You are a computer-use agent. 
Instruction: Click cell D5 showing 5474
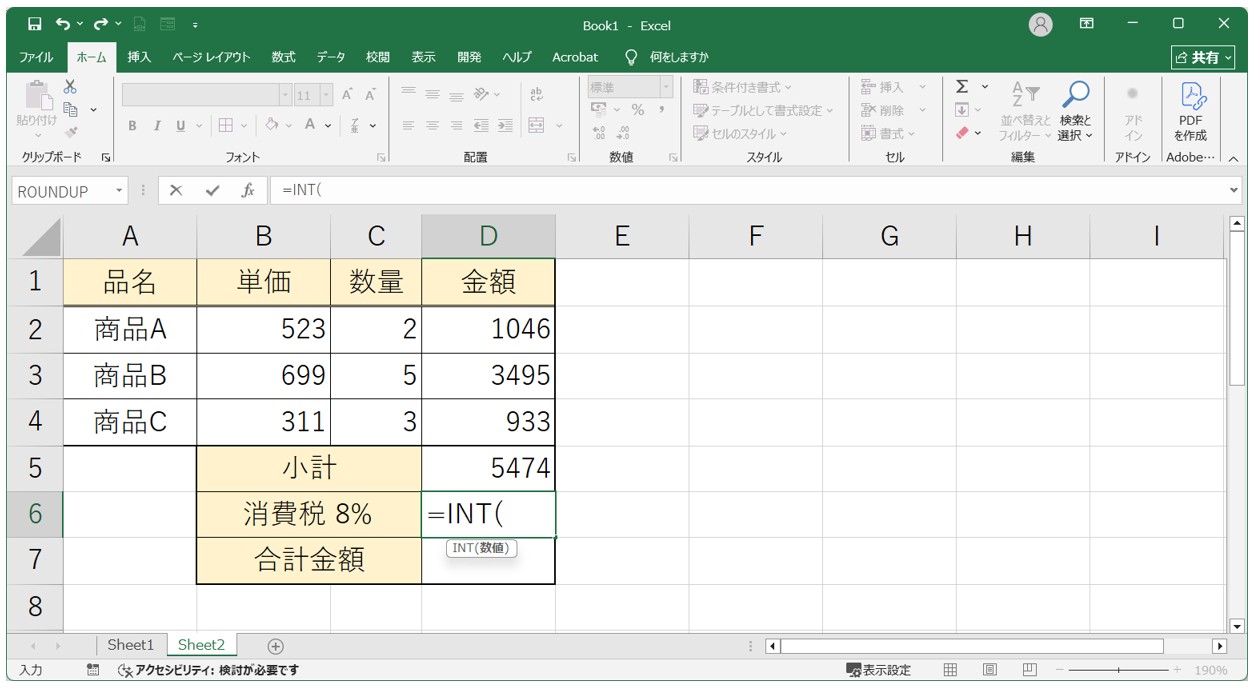pyautogui.click(x=488, y=468)
